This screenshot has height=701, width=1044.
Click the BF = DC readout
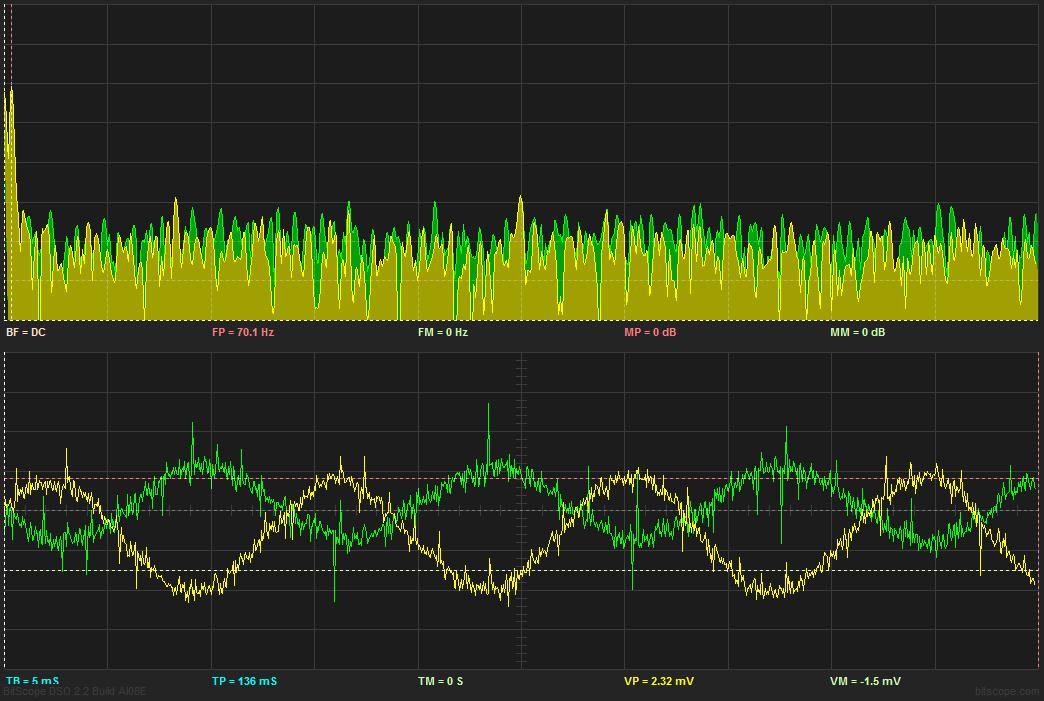[26, 332]
